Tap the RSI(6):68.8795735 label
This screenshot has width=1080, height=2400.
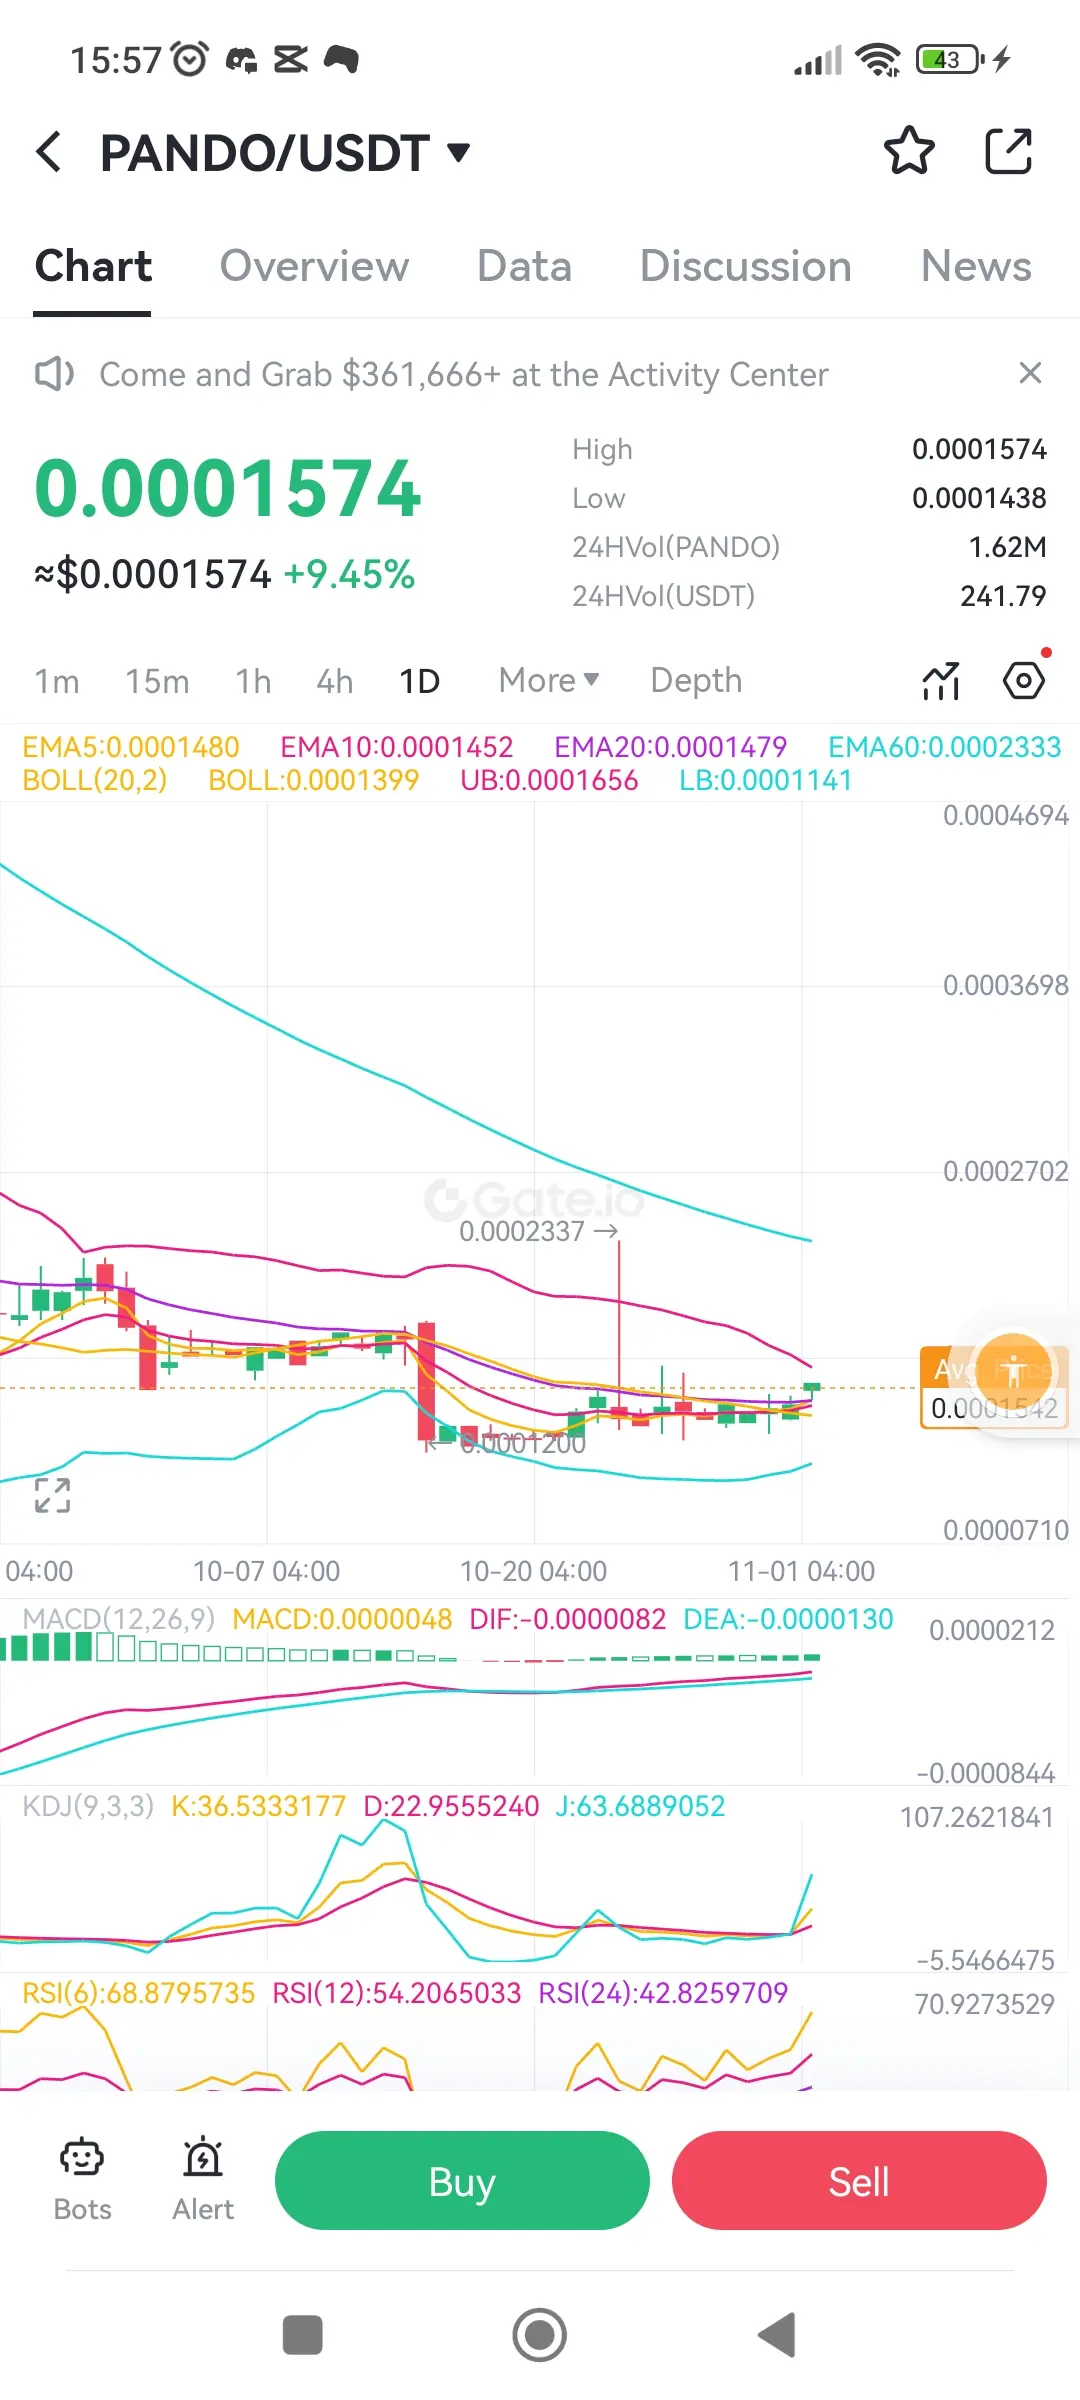[x=139, y=1993]
